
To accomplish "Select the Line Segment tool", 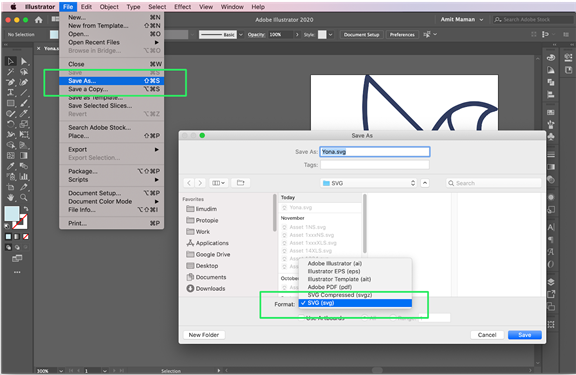I will click(x=24, y=93).
